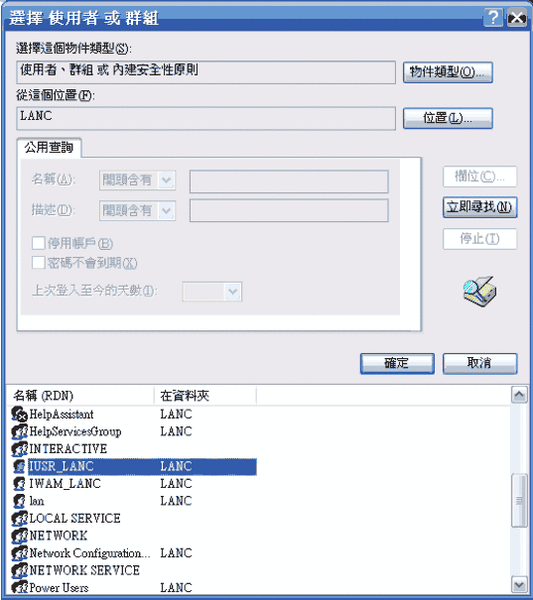The image size is (533, 600).
Task: Toggle the 密碼不會到期 checkbox
Action: coord(38,263)
